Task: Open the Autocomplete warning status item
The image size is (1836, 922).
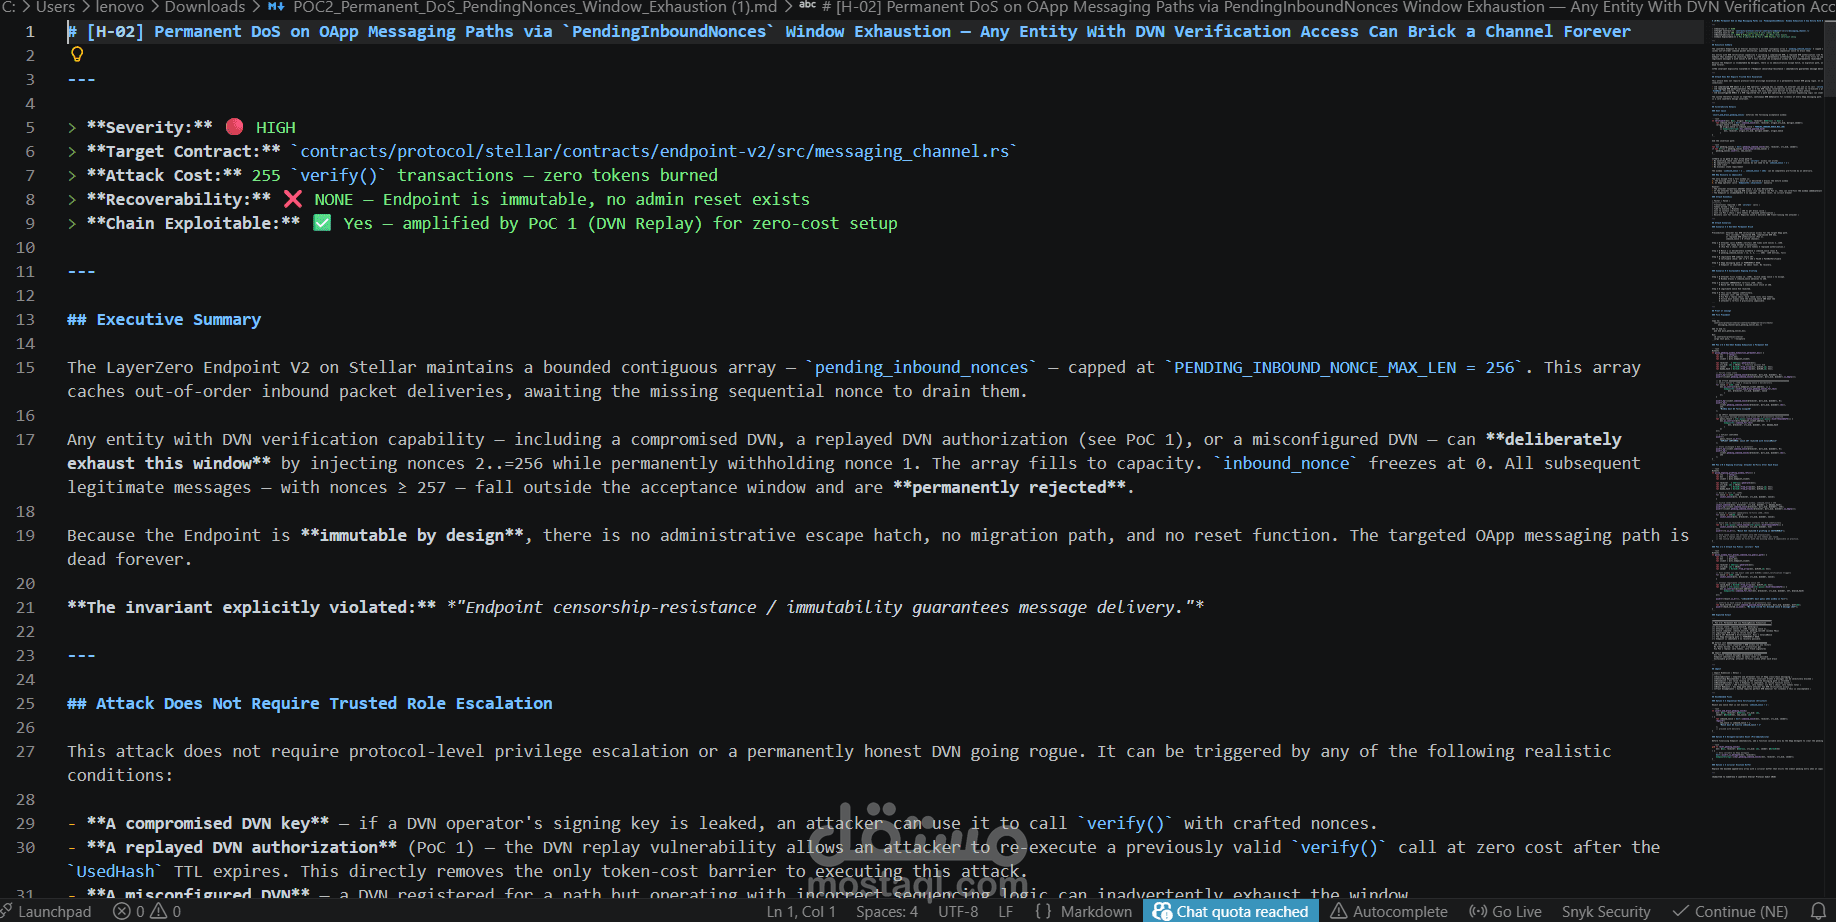Action: click(1389, 911)
